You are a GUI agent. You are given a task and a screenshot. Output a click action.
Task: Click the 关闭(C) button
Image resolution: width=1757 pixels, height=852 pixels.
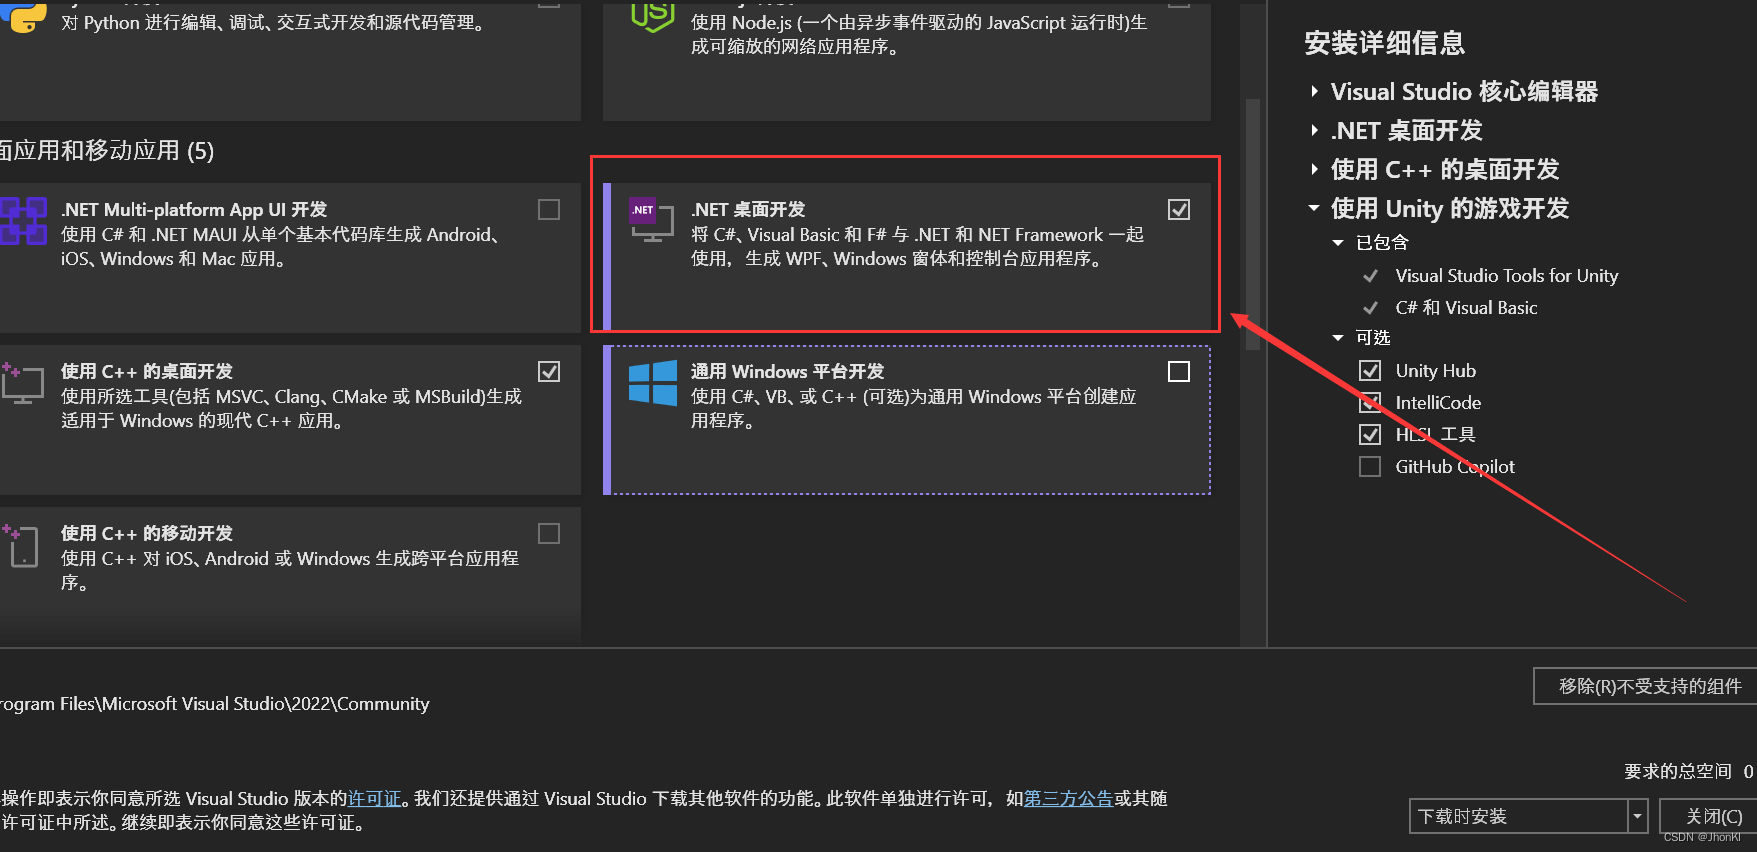pyautogui.click(x=1710, y=816)
